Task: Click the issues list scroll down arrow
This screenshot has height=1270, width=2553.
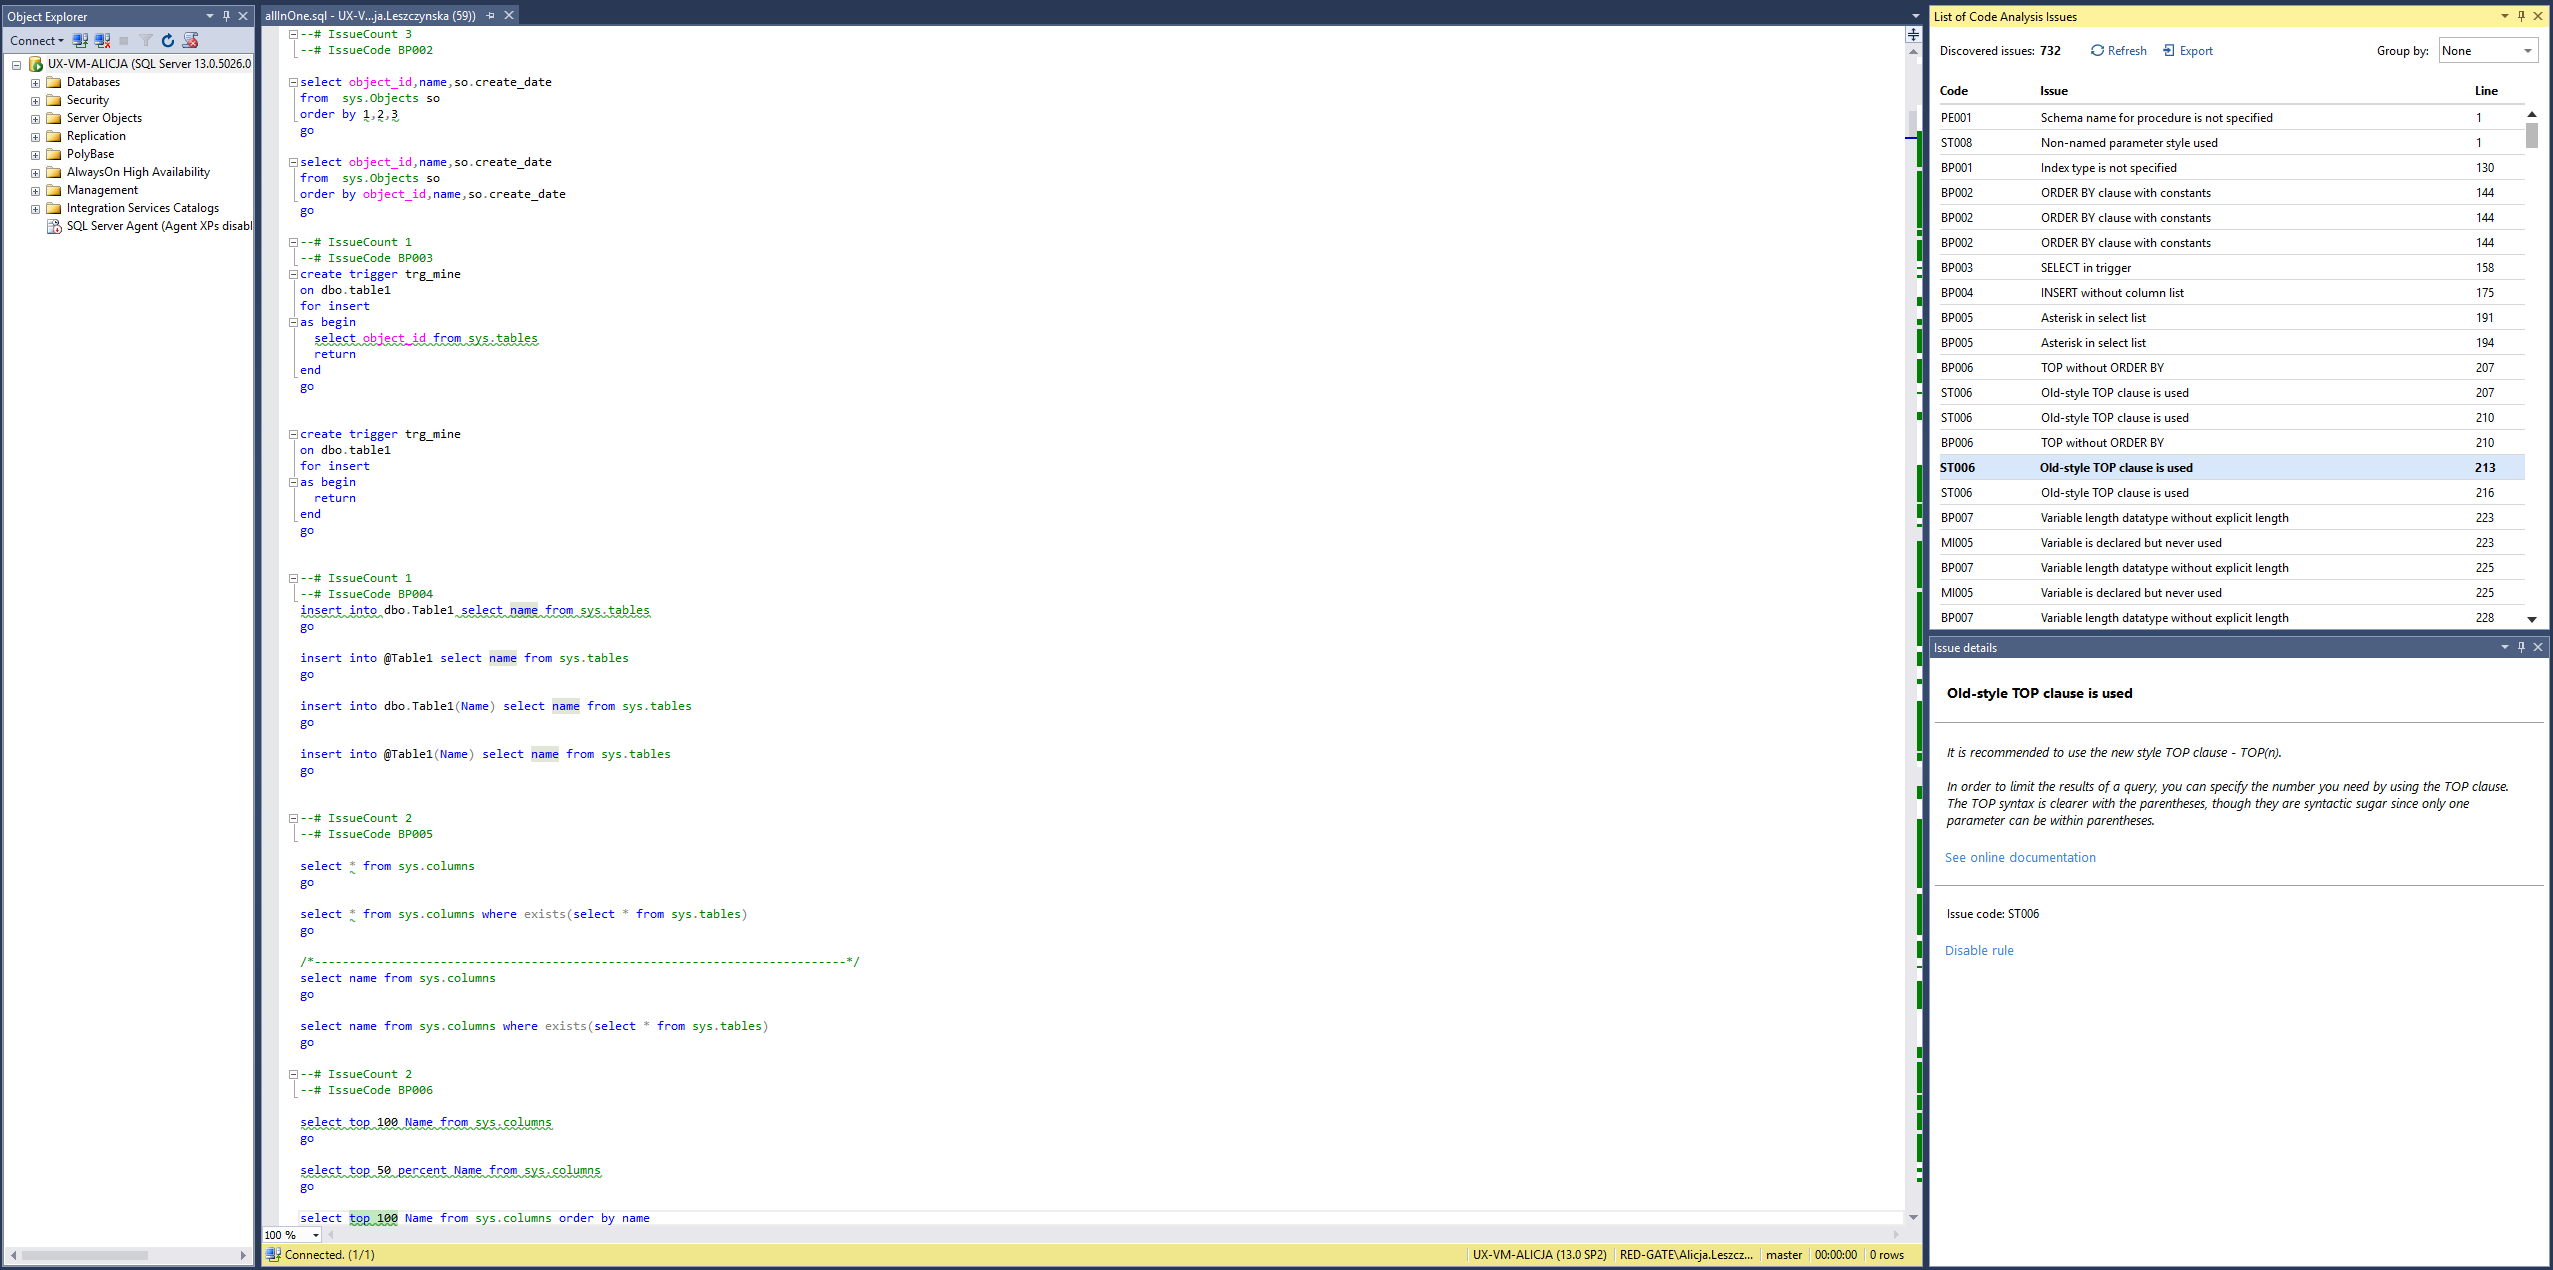Action: pos(2532,620)
